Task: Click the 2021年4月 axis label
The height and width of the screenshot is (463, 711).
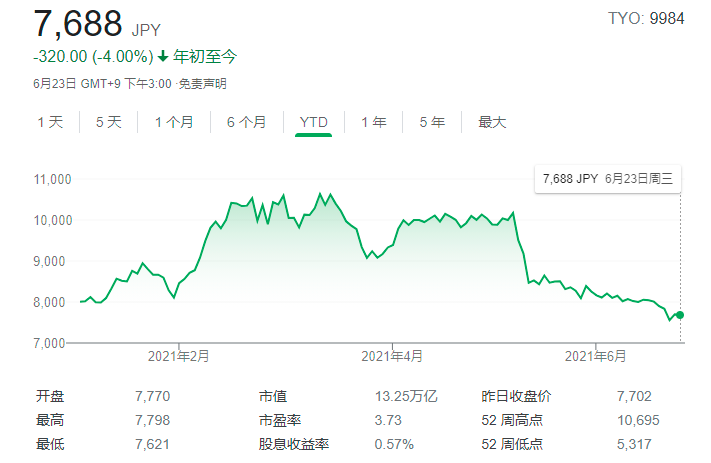Action: [x=392, y=356]
